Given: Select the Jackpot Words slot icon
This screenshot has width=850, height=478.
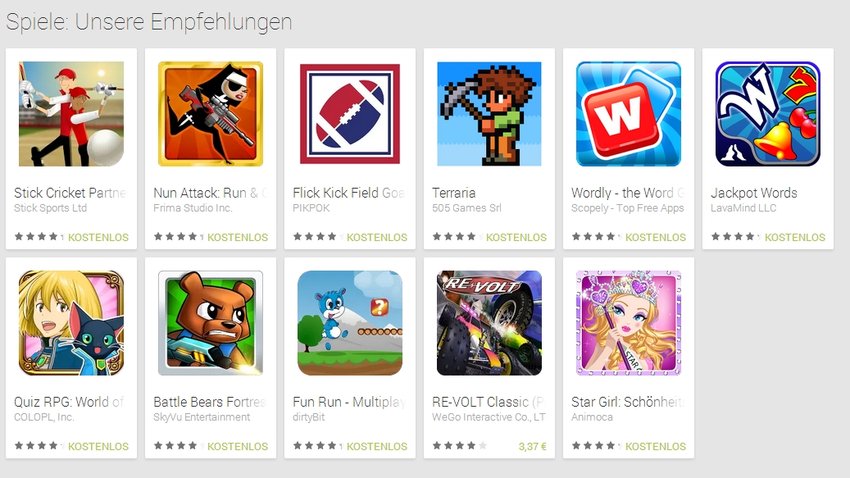Looking at the screenshot, I should pos(768,114).
